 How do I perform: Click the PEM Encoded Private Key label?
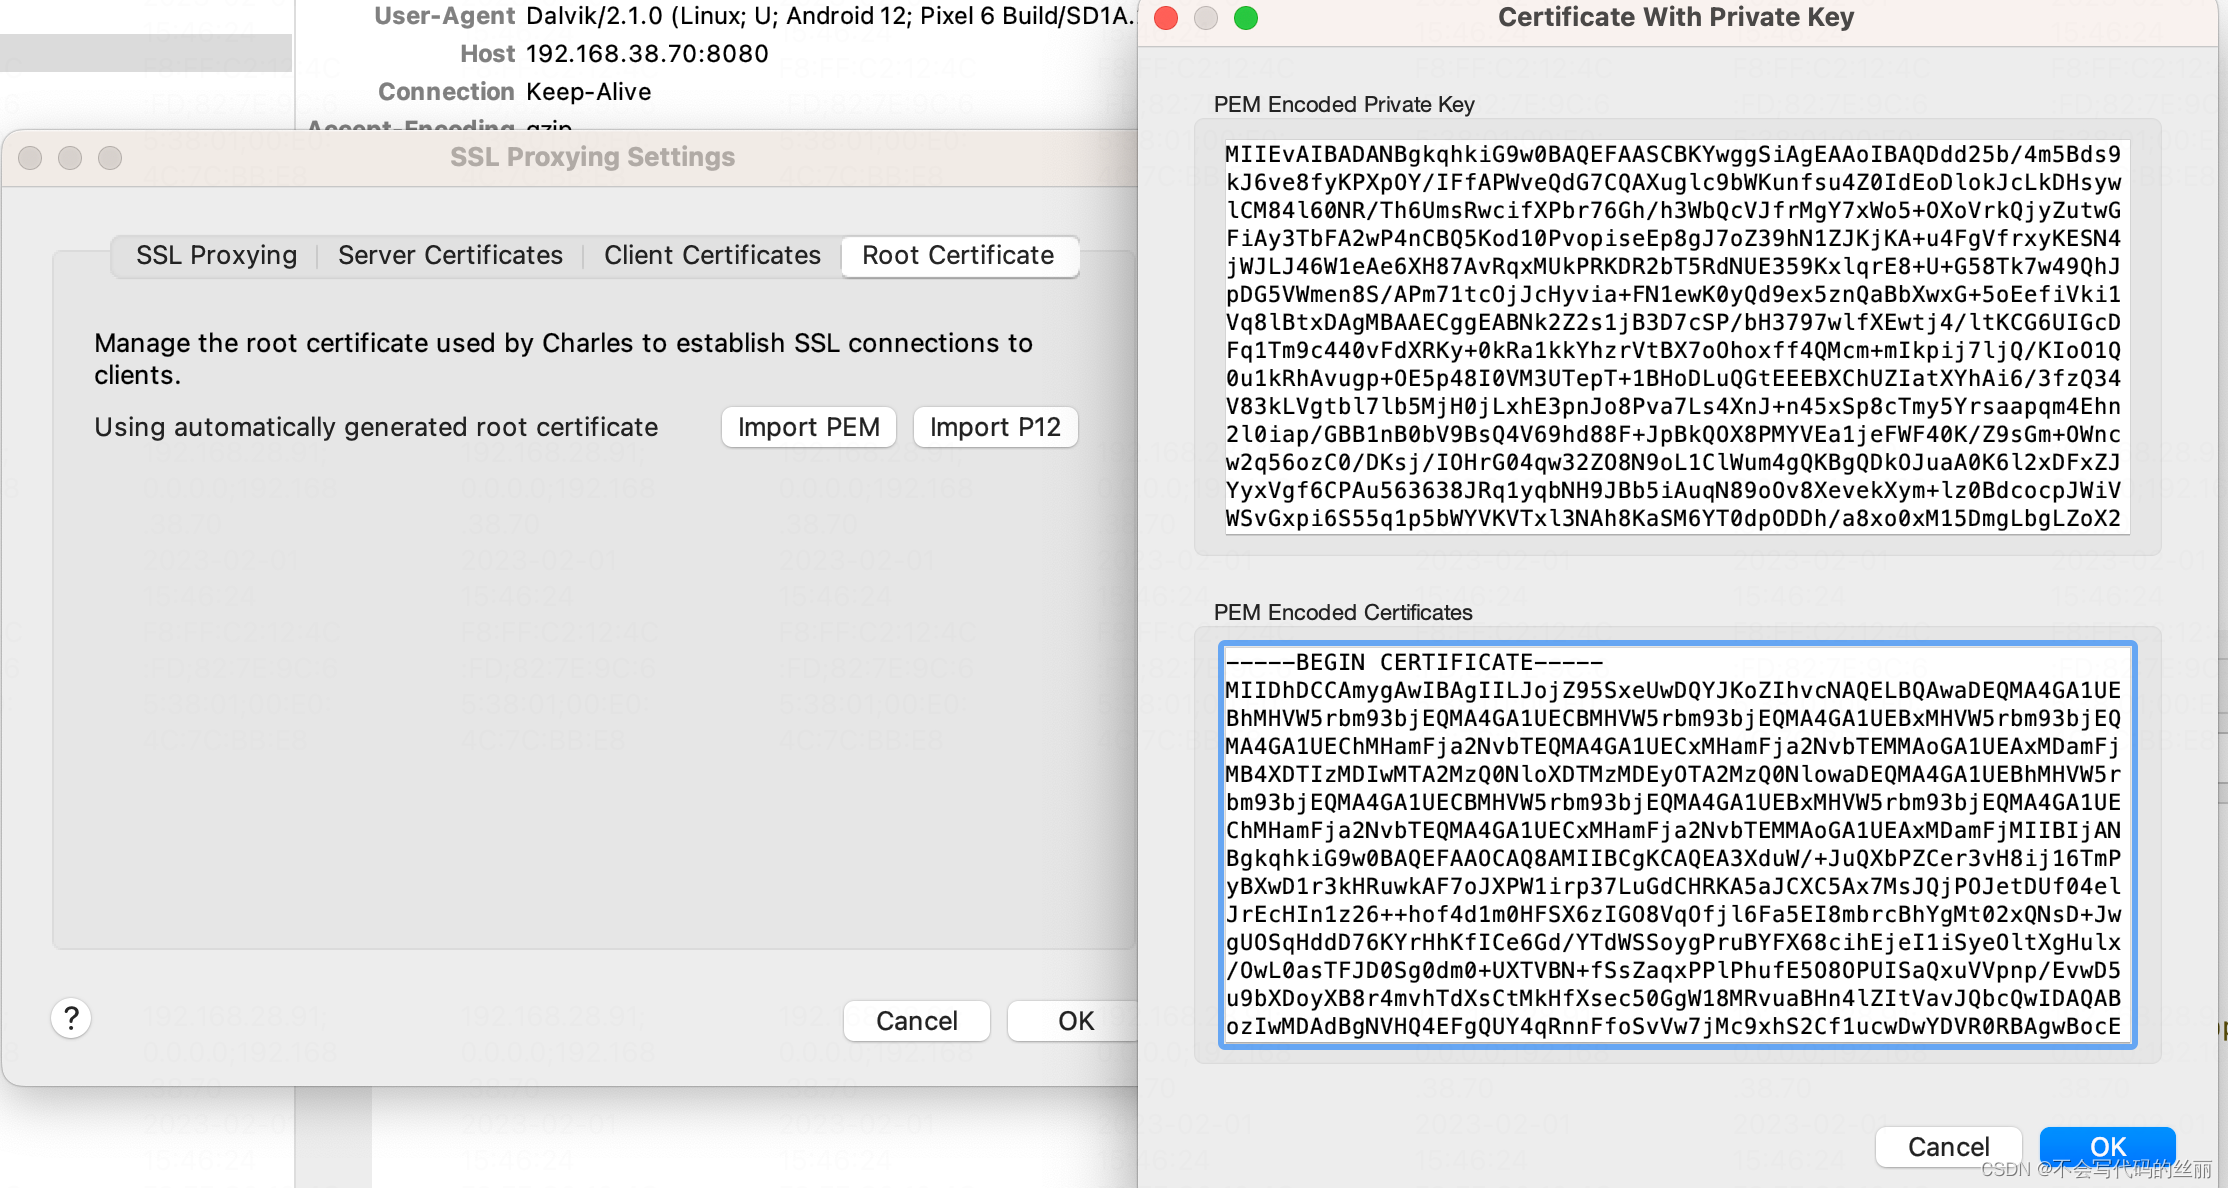coord(1344,105)
